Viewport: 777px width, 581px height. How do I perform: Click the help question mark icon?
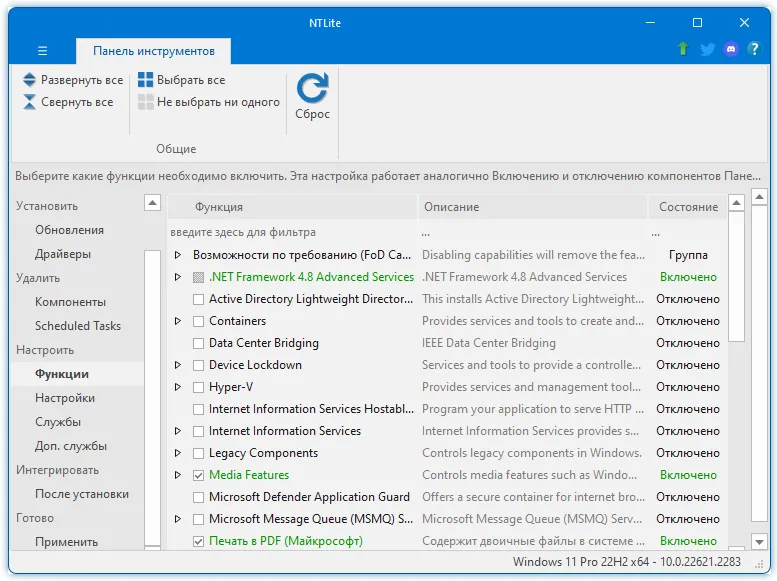(754, 49)
